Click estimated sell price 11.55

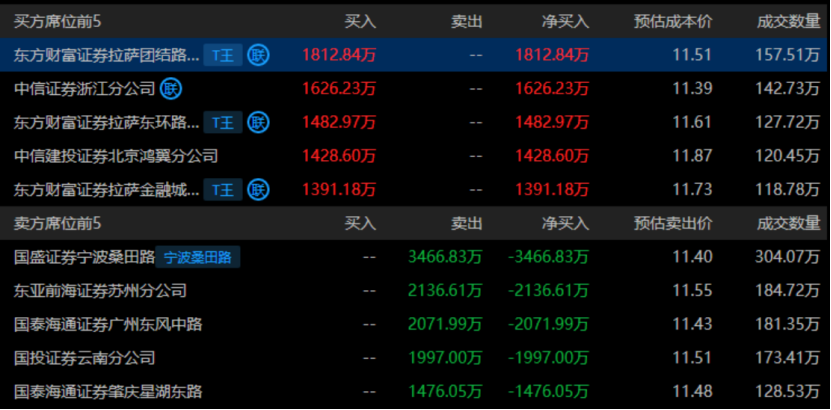point(693,291)
